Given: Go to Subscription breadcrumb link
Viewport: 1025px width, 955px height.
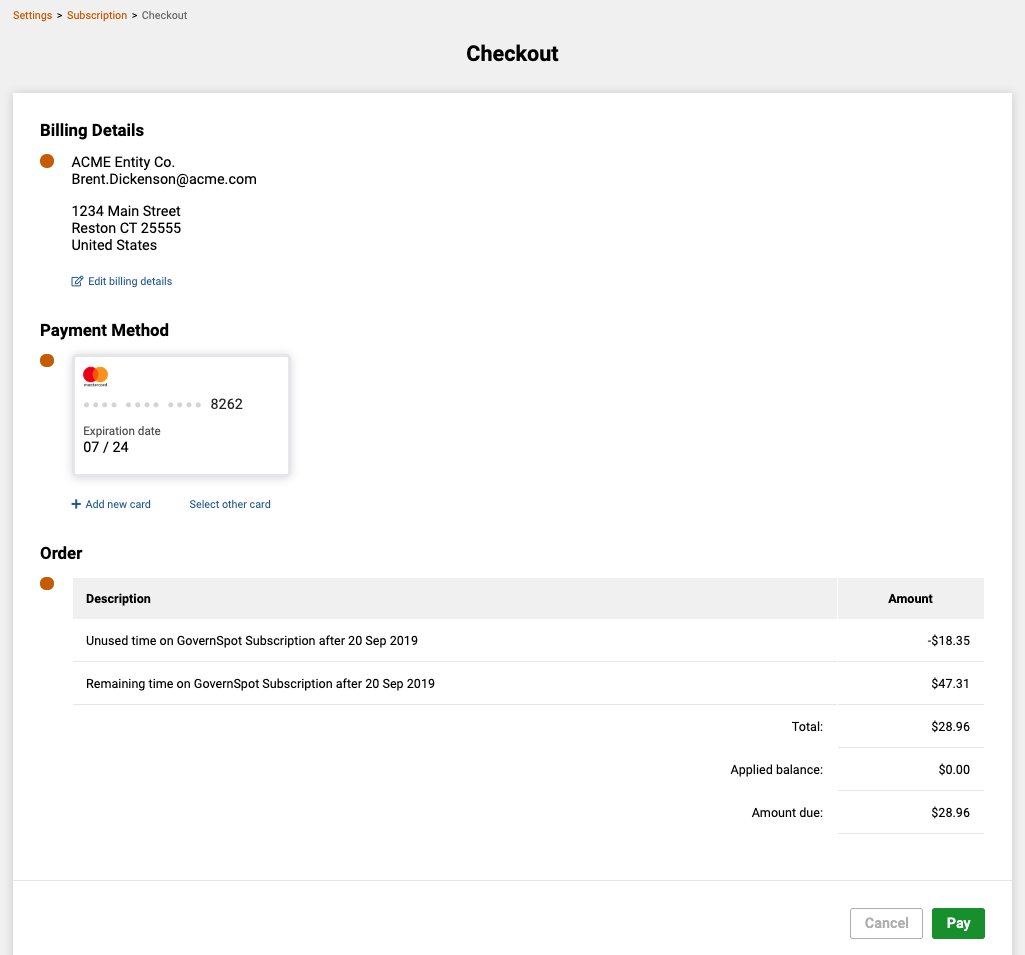Looking at the screenshot, I should (x=97, y=15).
